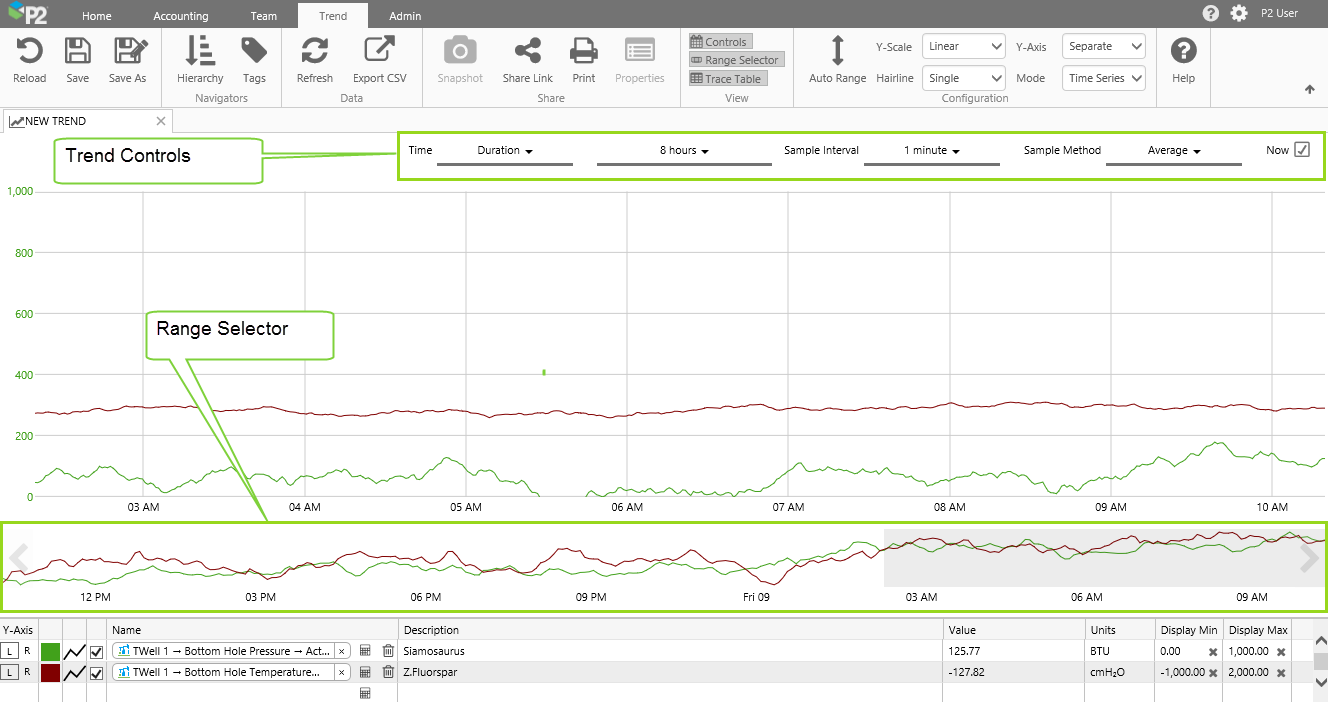Export trend data with Export CSV
This screenshot has height=702, width=1328.
pyautogui.click(x=379, y=51)
